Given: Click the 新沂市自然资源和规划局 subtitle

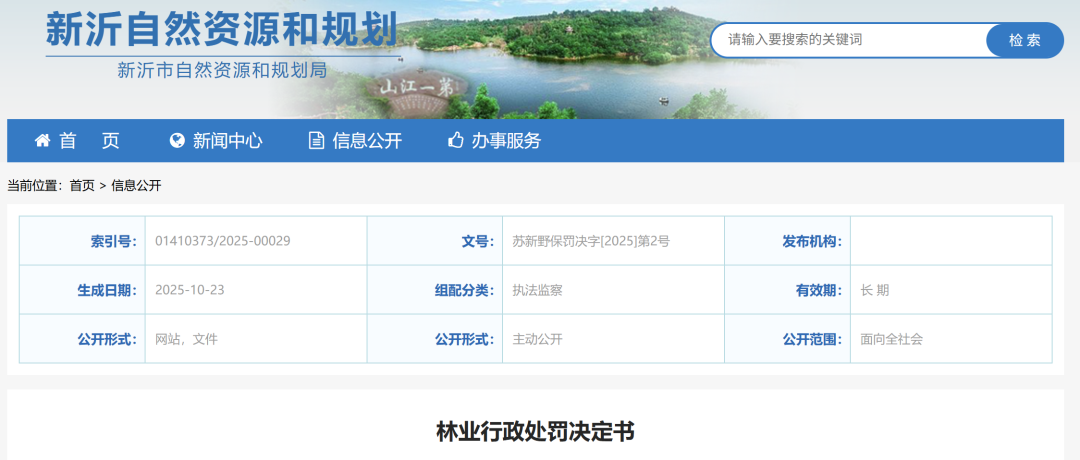Looking at the screenshot, I should [222, 70].
